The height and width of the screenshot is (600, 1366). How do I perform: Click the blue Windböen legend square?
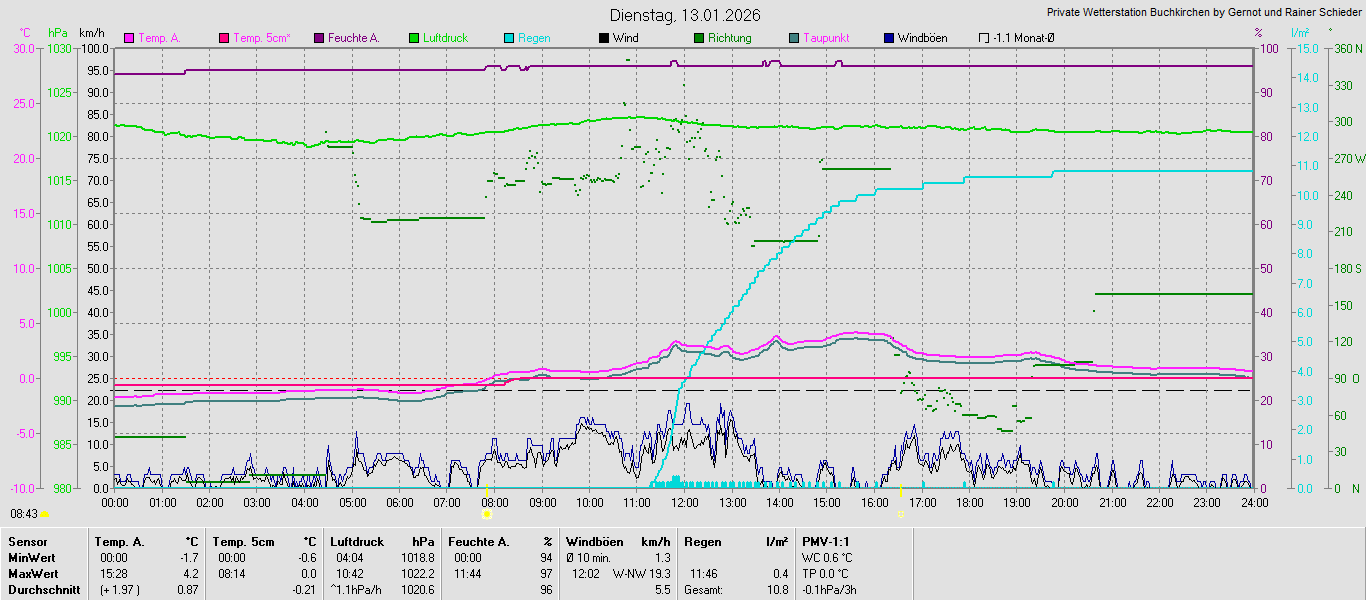tap(889, 38)
